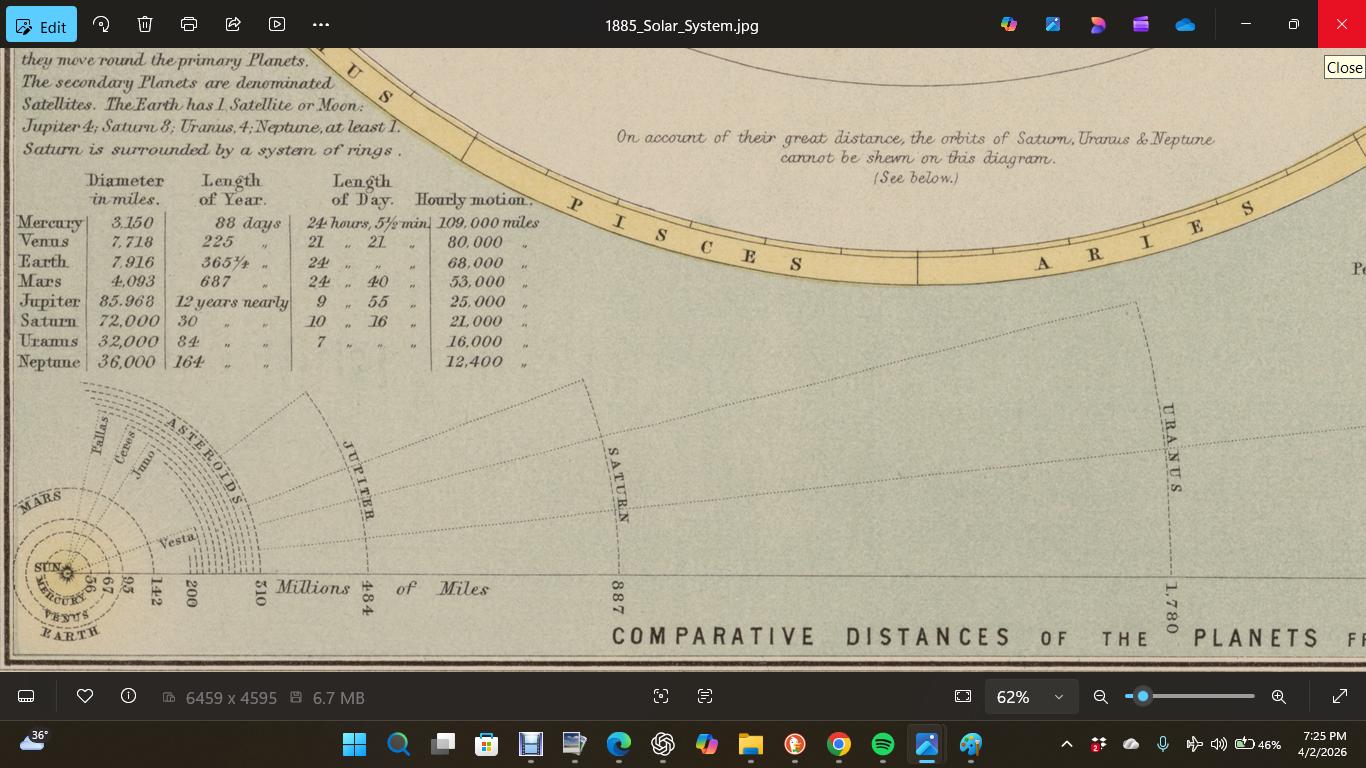Open Google Chrome from the taskbar
1366x768 pixels.
click(839, 744)
